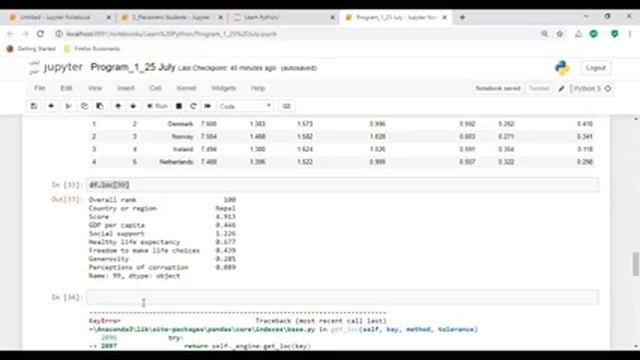
Task: Switch to the Placement Students browser tab
Action: (171, 18)
